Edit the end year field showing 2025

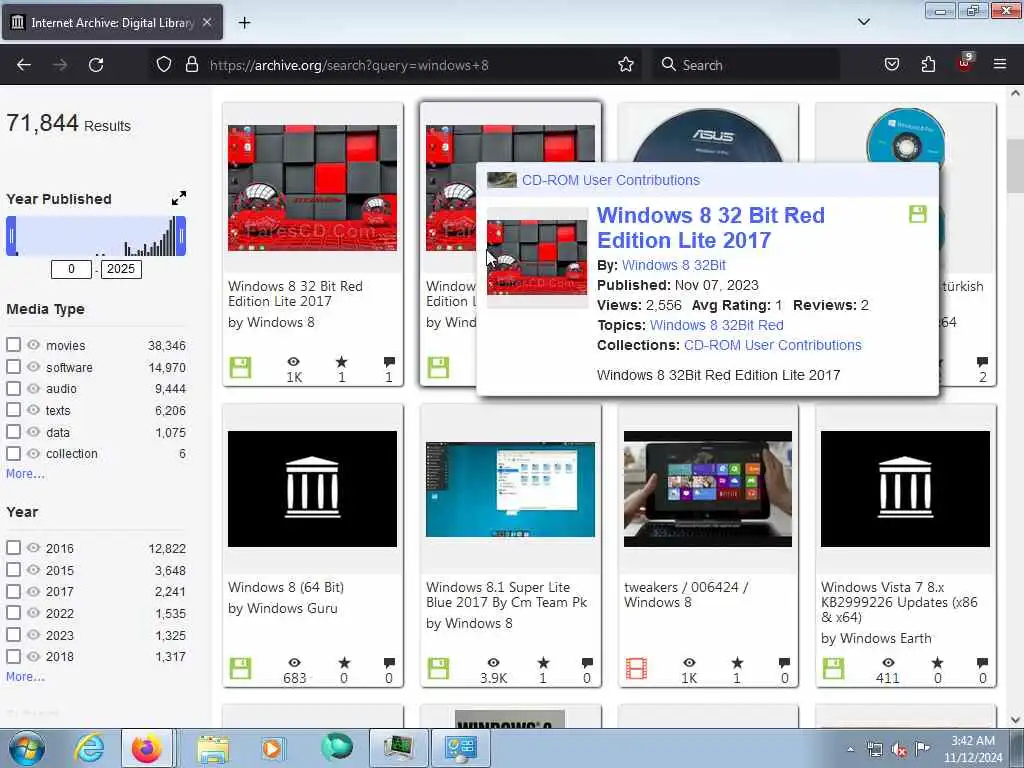tap(121, 269)
